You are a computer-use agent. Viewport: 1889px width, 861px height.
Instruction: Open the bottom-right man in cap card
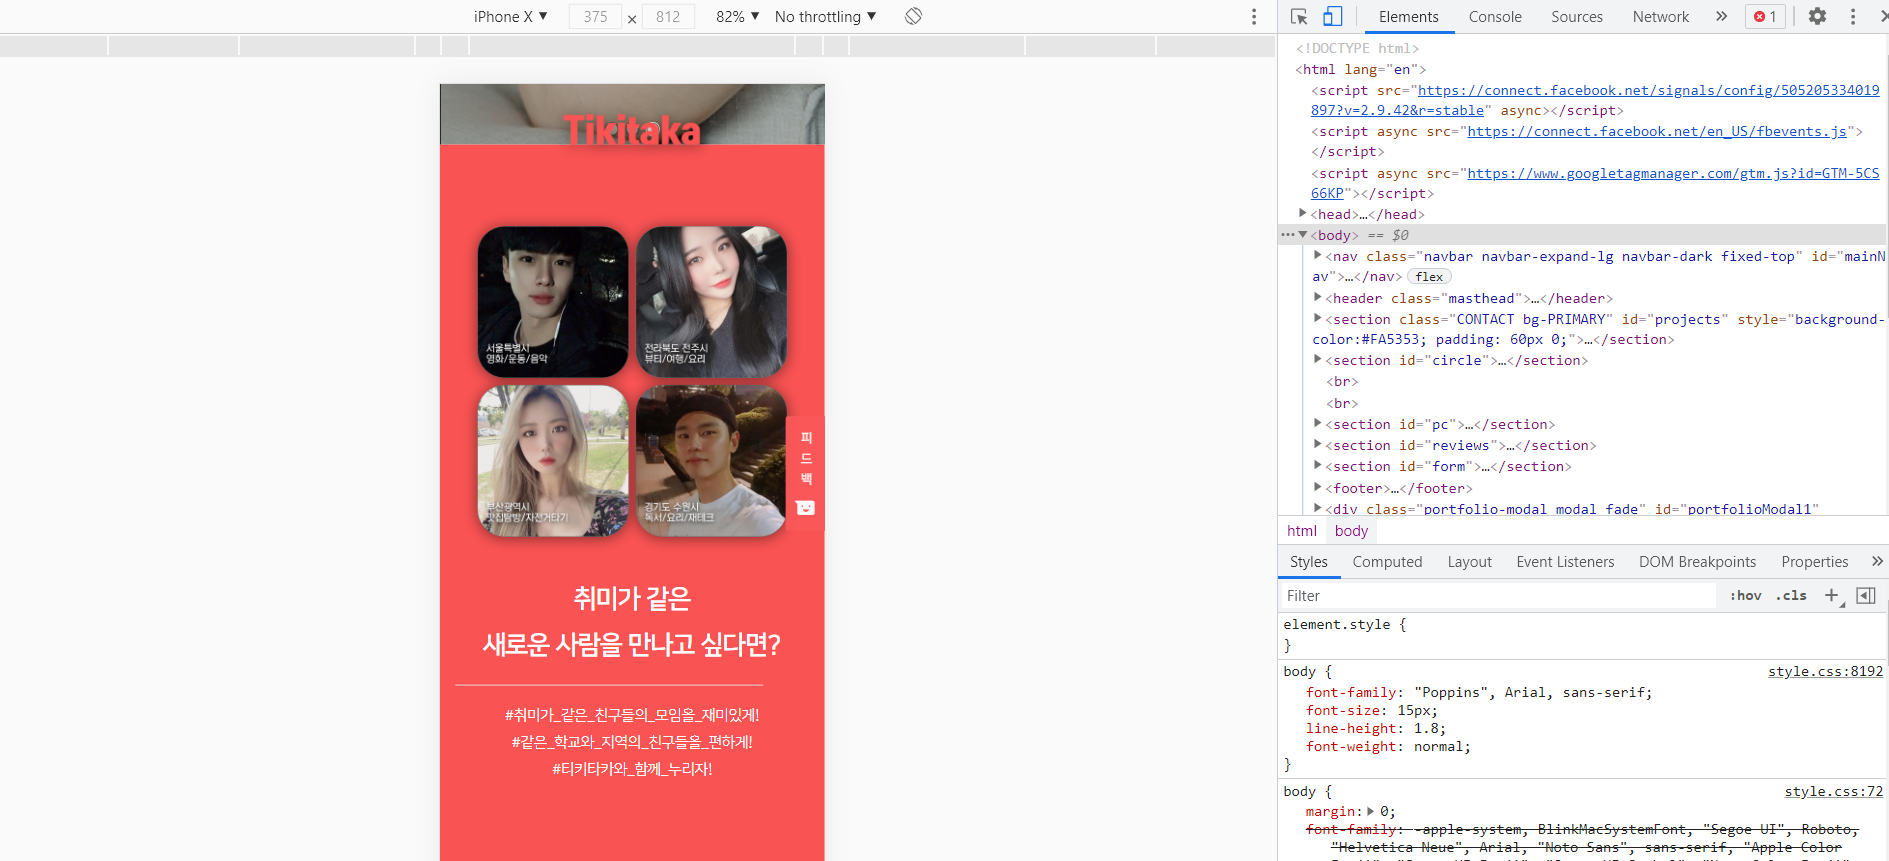pos(711,461)
